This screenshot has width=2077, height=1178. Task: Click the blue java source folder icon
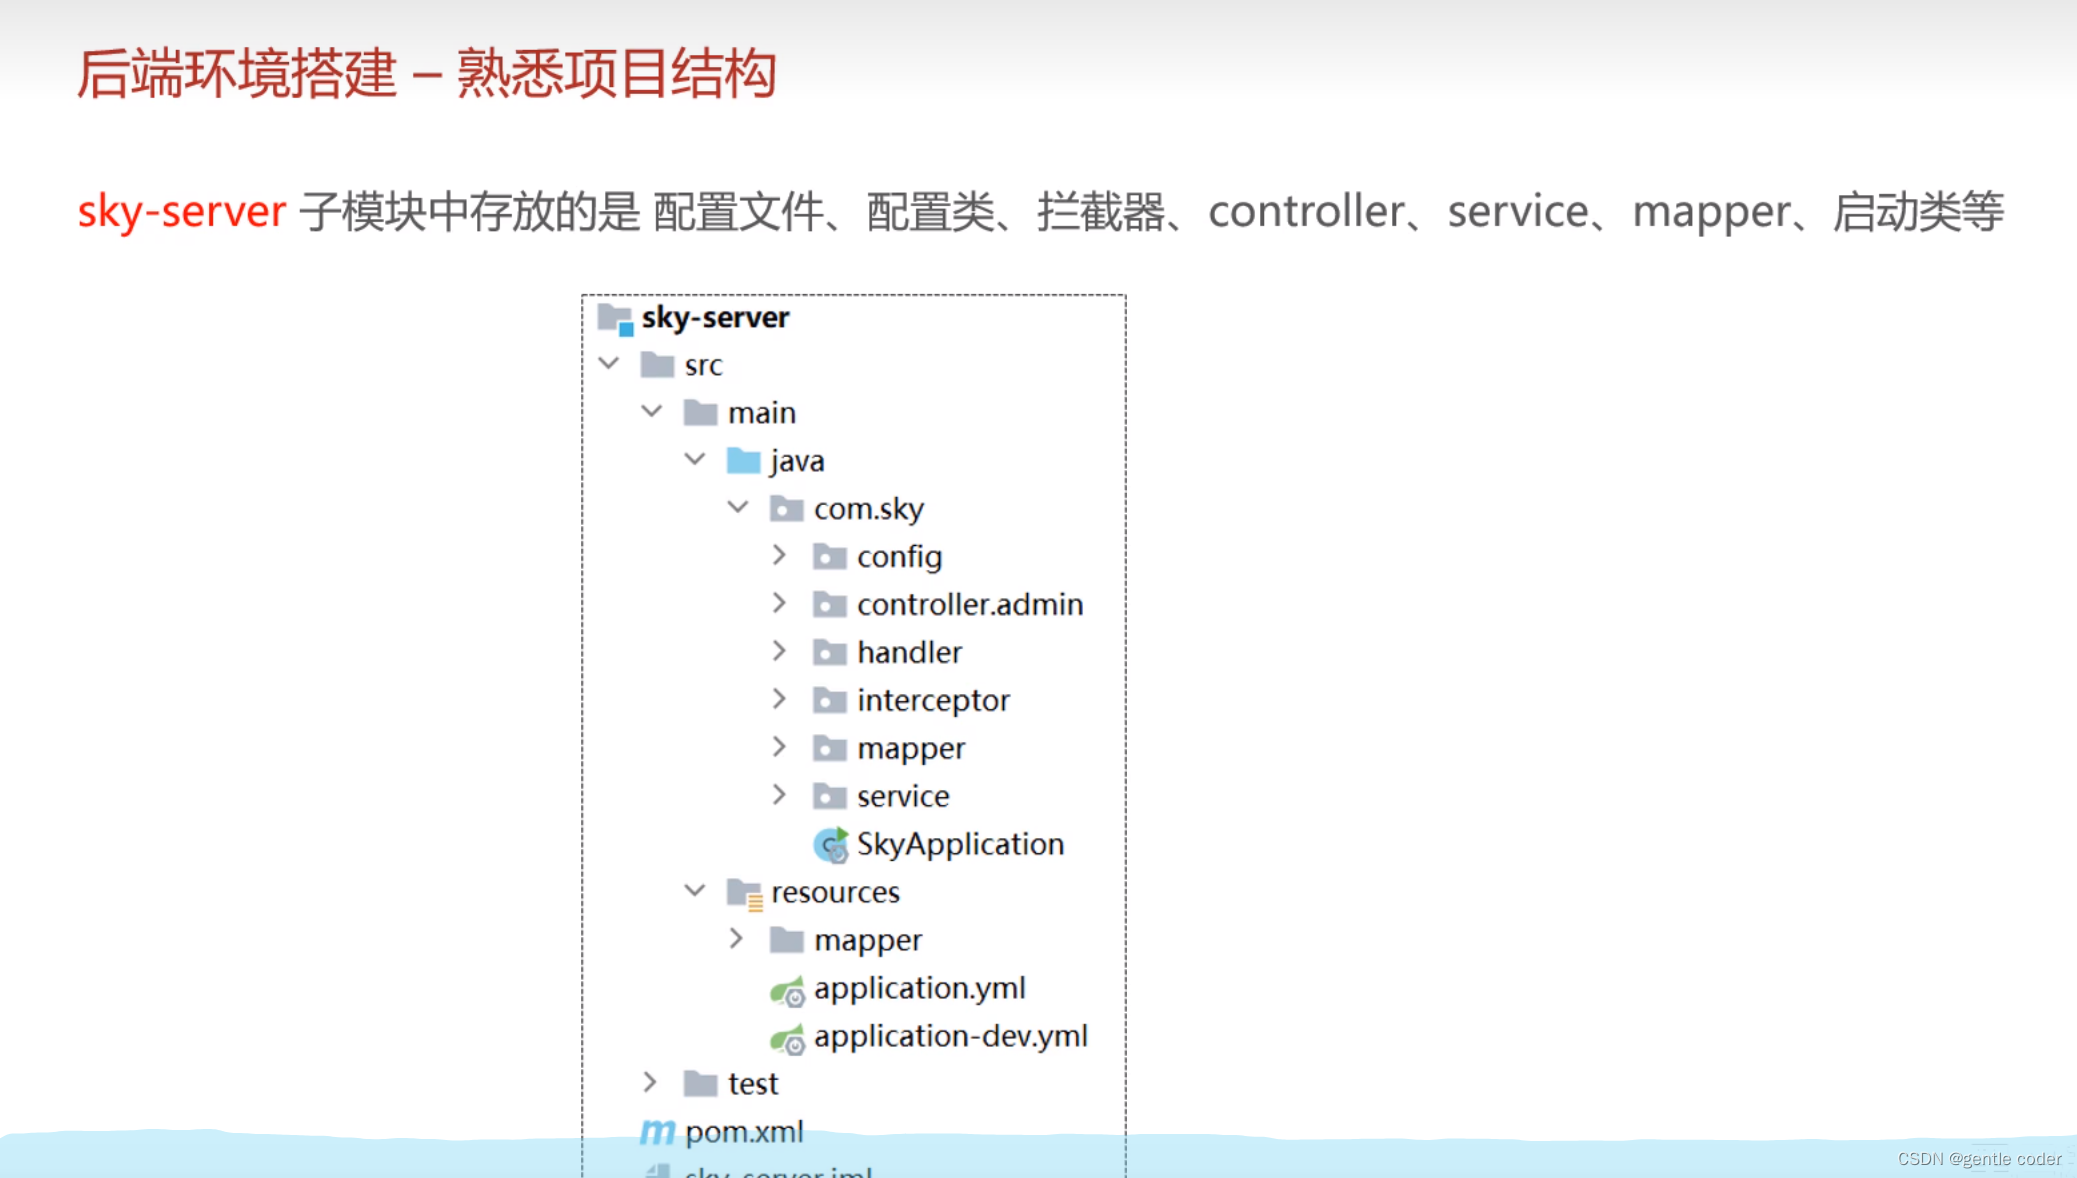pyautogui.click(x=743, y=461)
